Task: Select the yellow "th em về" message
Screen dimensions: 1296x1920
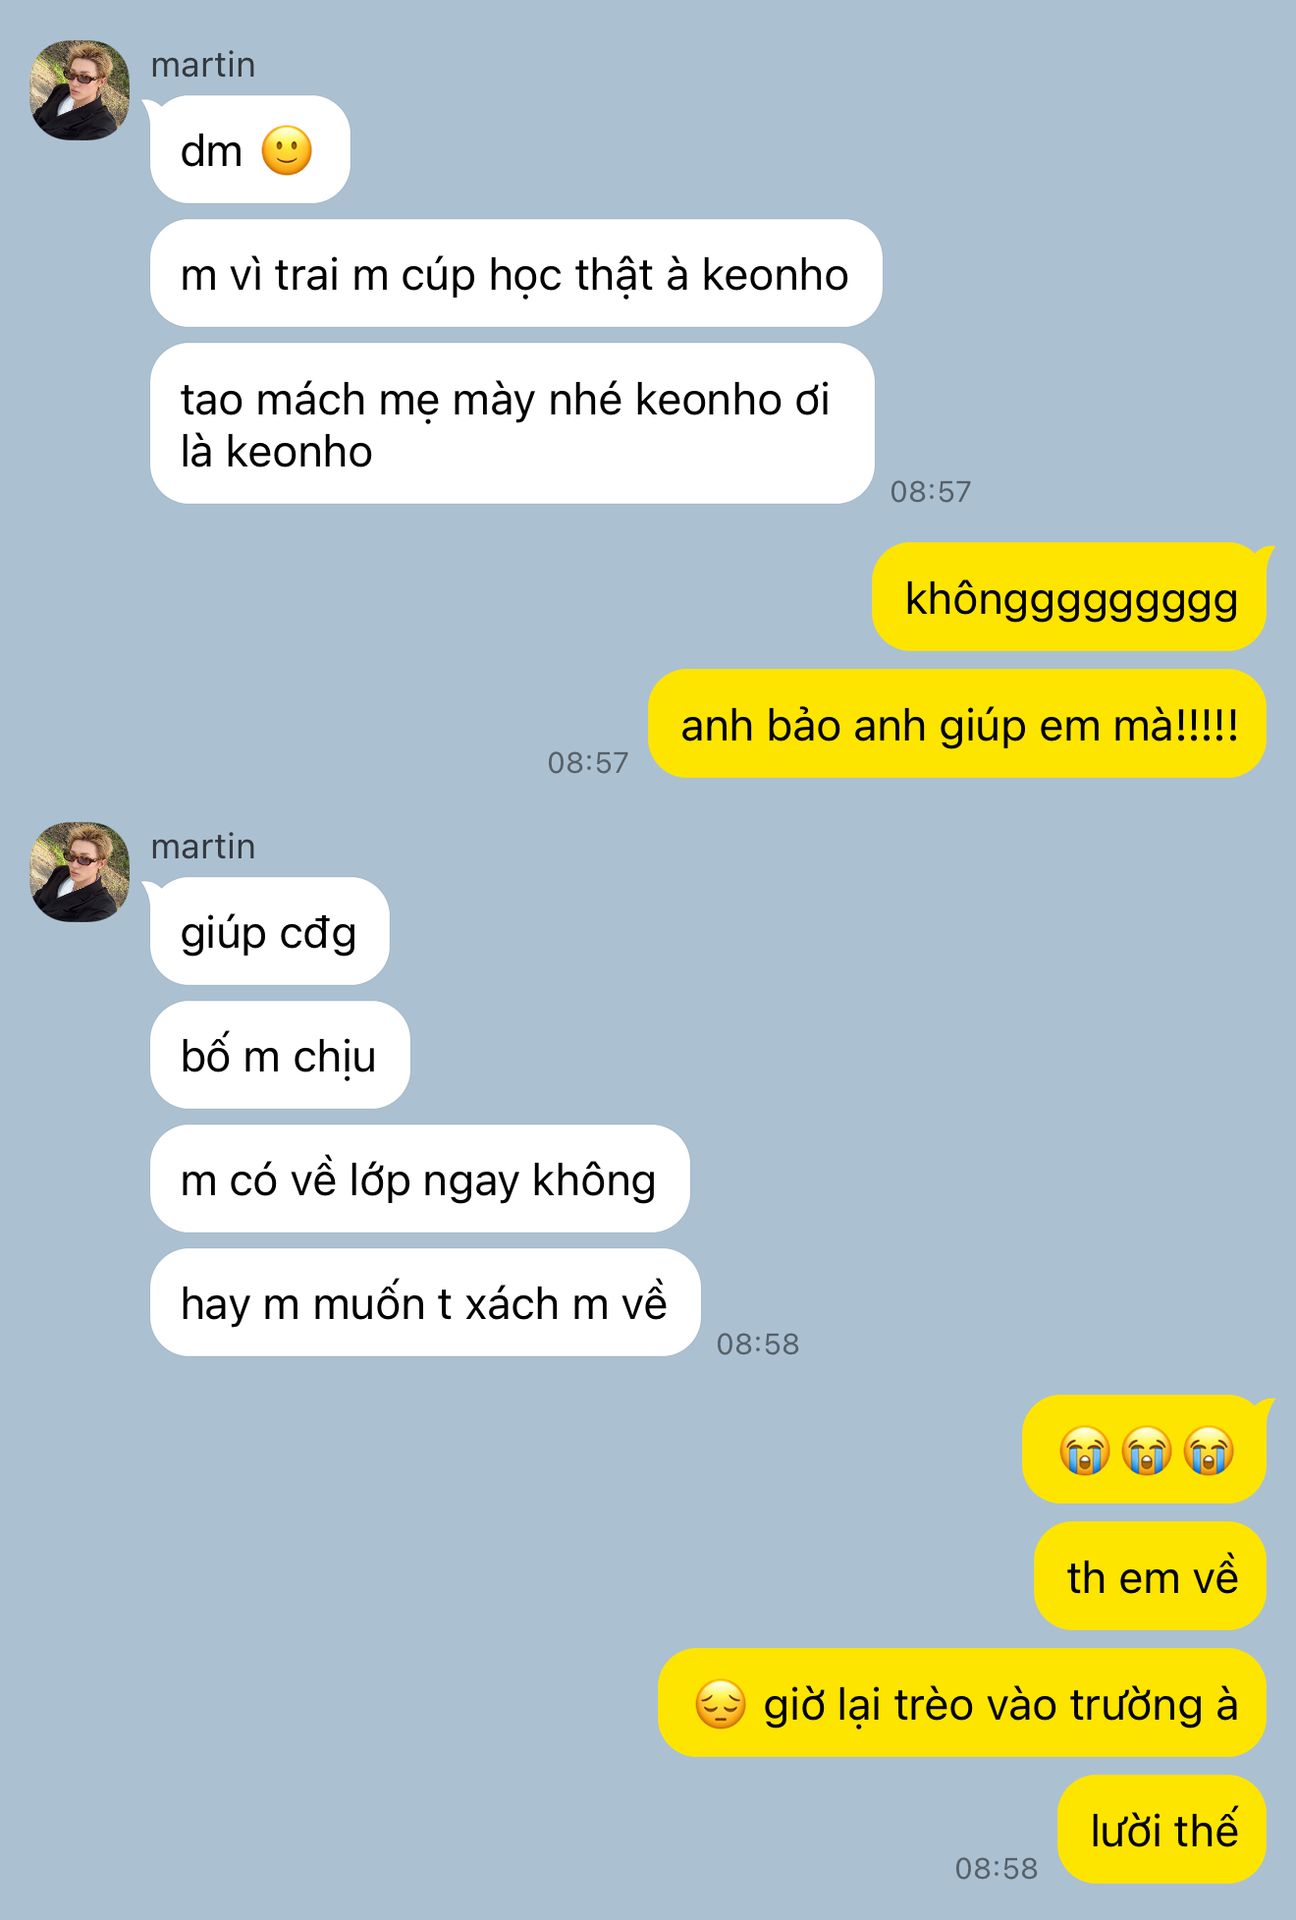Action: click(1150, 1577)
